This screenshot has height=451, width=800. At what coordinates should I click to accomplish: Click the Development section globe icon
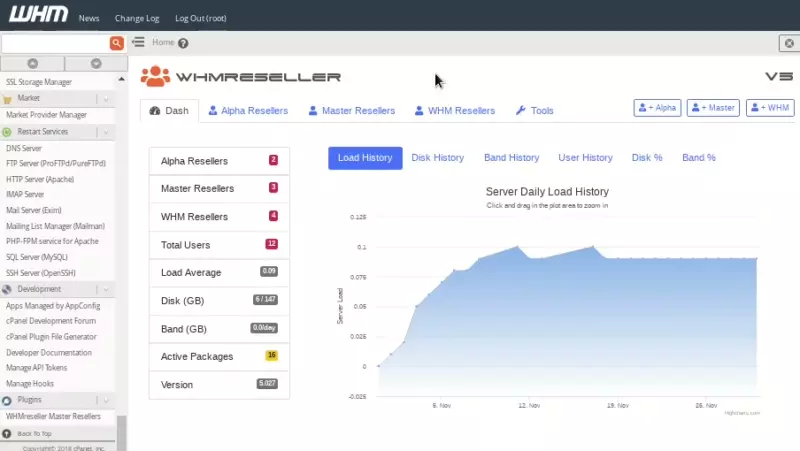point(7,289)
